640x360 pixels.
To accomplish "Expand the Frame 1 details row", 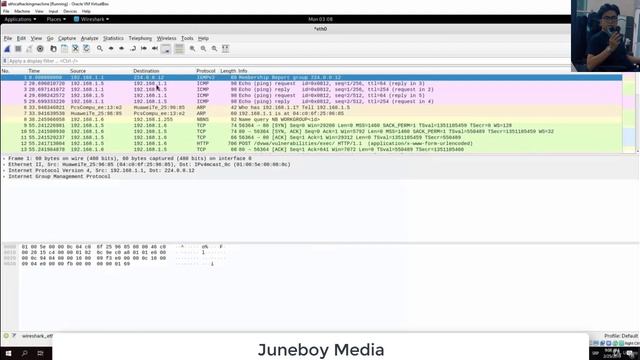I will (x=4, y=158).
